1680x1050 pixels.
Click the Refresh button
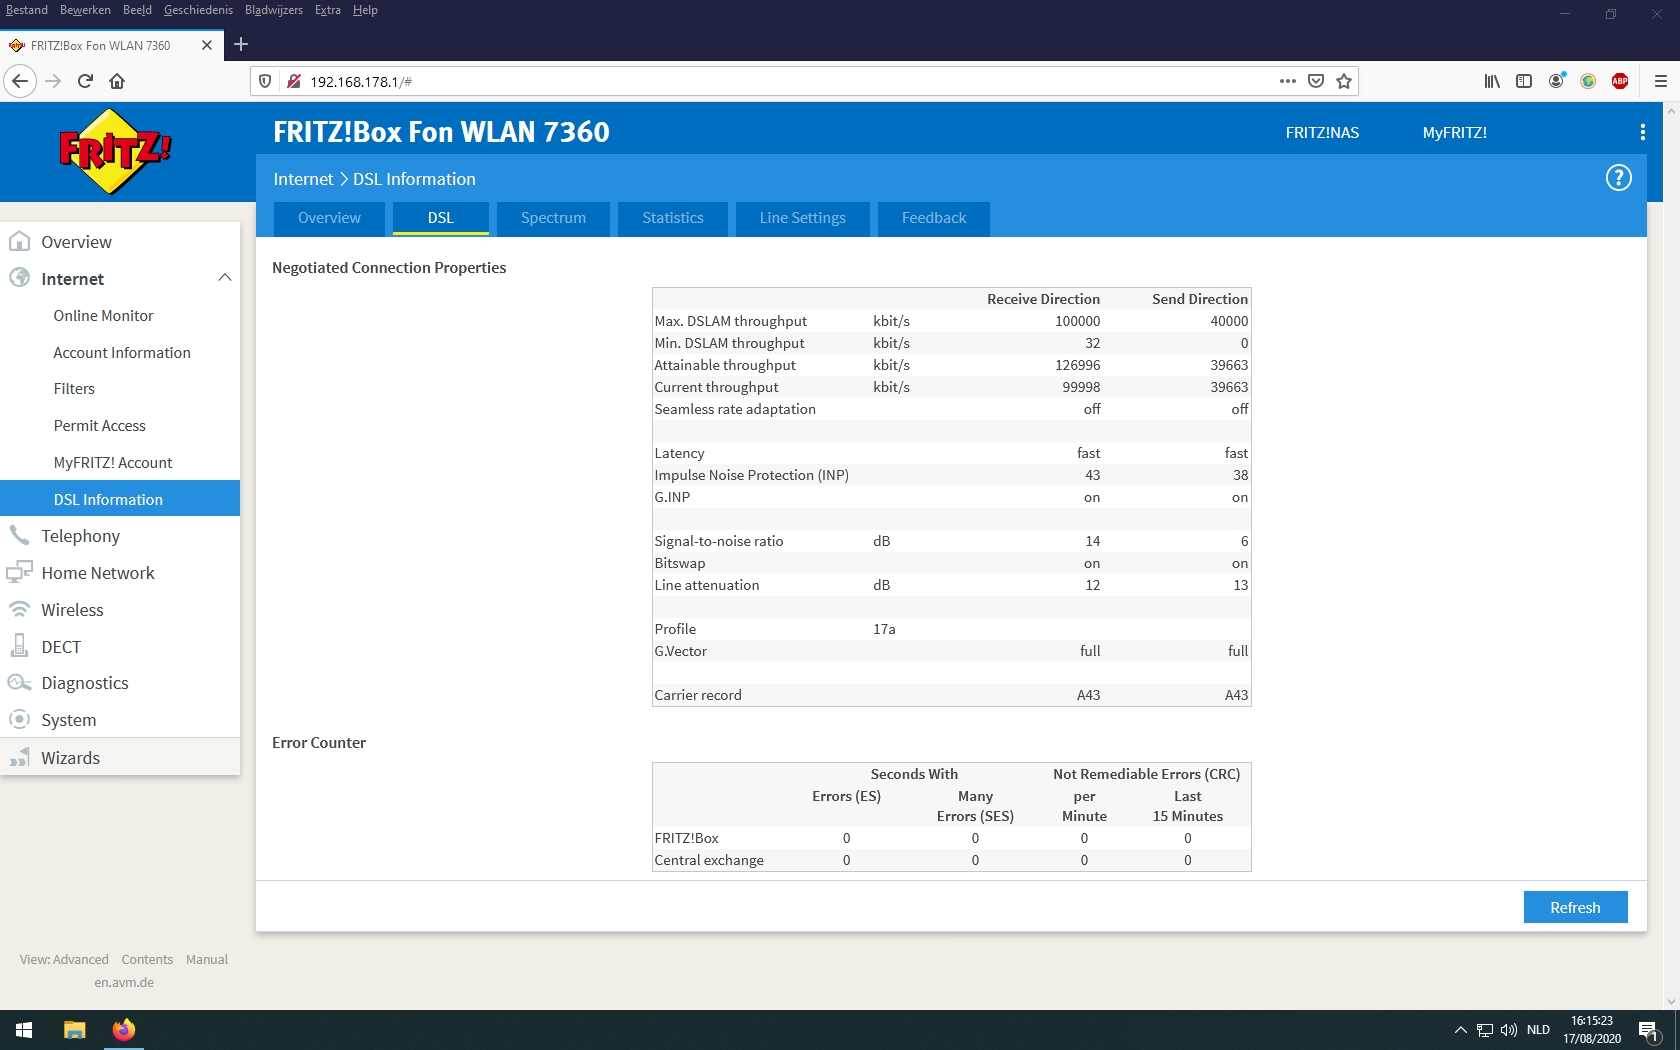[x=1575, y=907]
